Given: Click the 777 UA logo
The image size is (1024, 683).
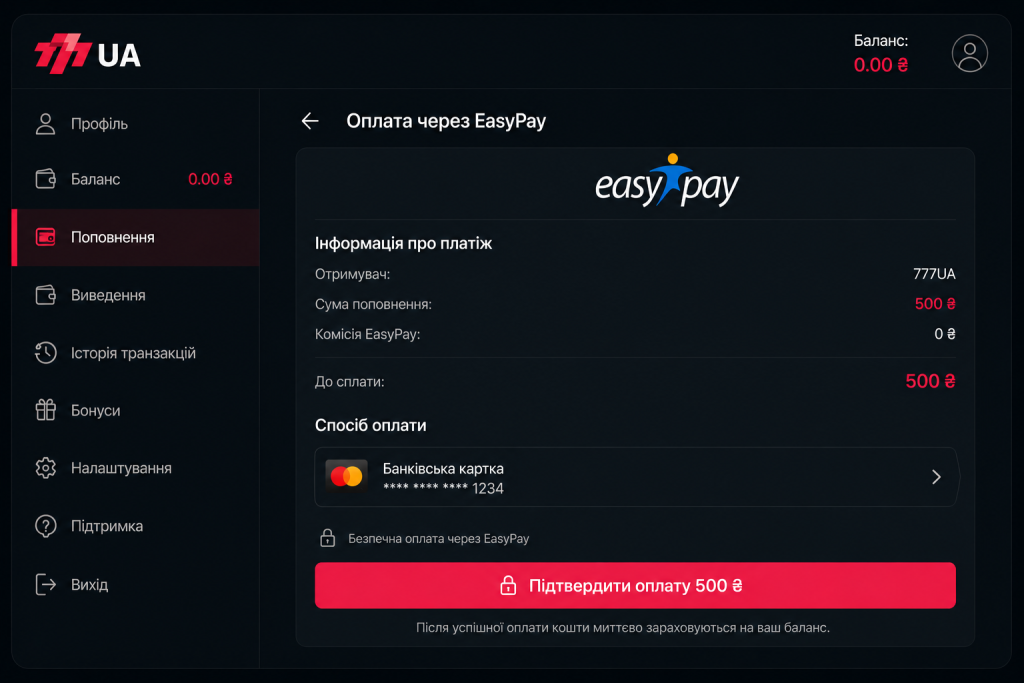Looking at the screenshot, I should click(88, 54).
